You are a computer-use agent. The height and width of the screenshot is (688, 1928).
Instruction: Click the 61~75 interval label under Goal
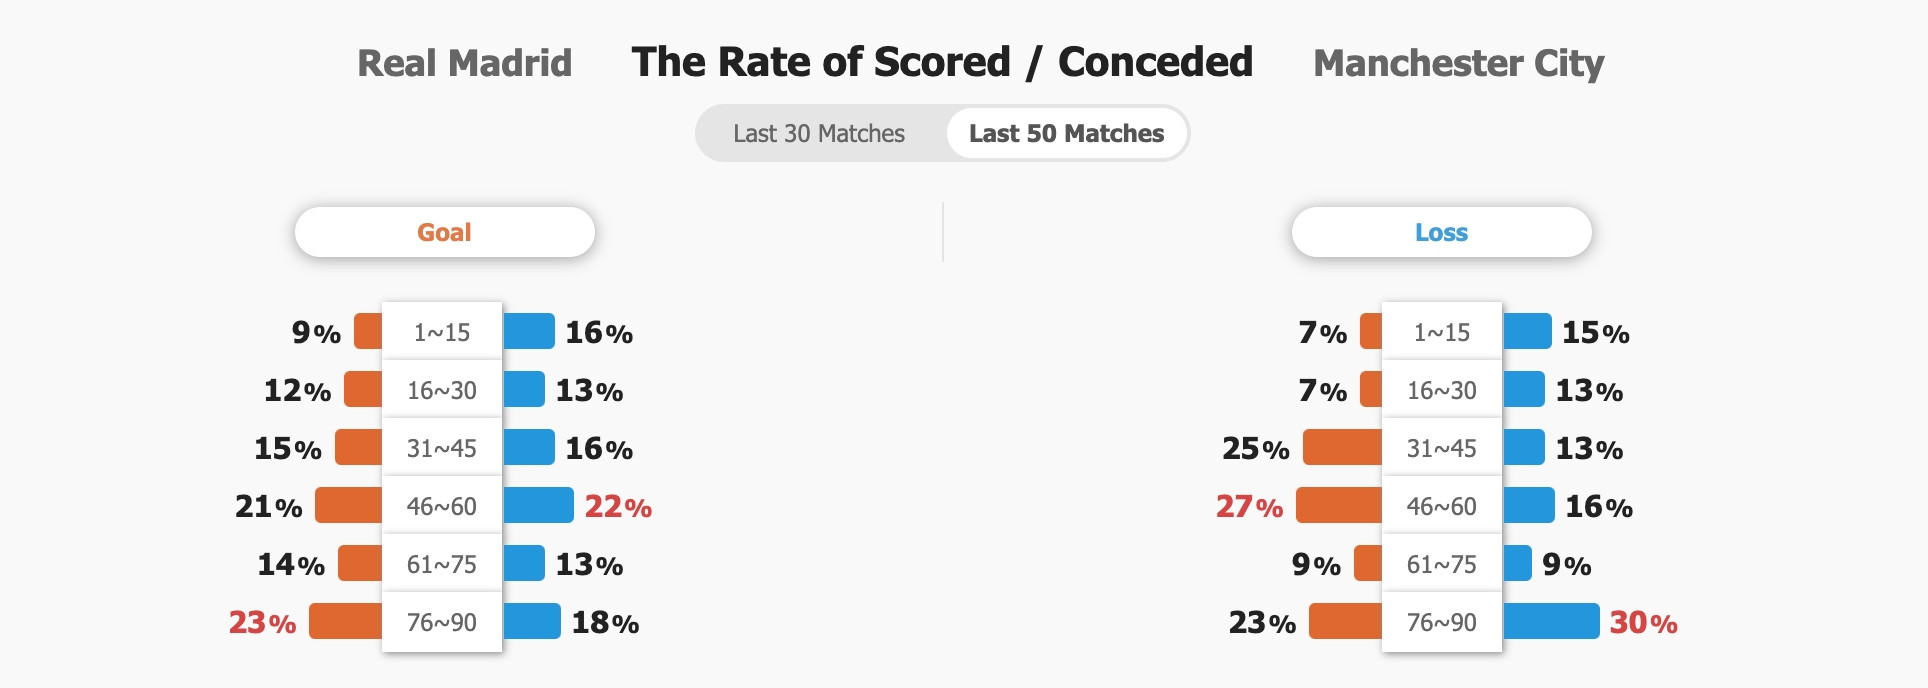point(442,564)
